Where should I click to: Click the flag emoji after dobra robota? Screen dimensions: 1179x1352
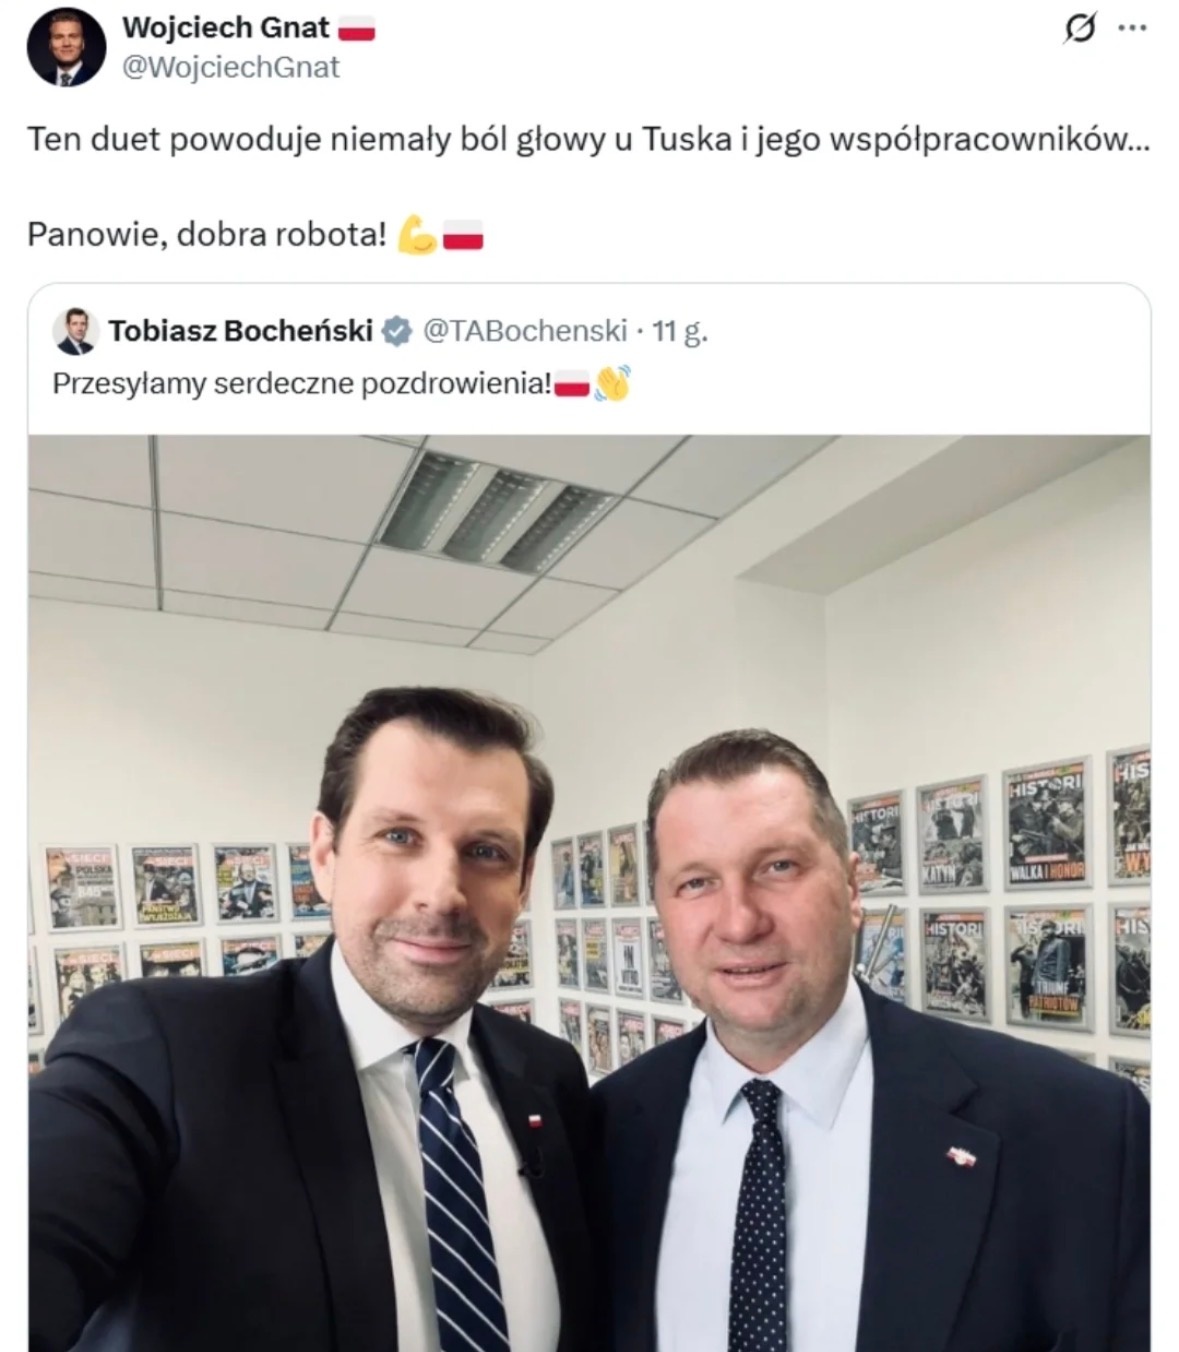[462, 236]
